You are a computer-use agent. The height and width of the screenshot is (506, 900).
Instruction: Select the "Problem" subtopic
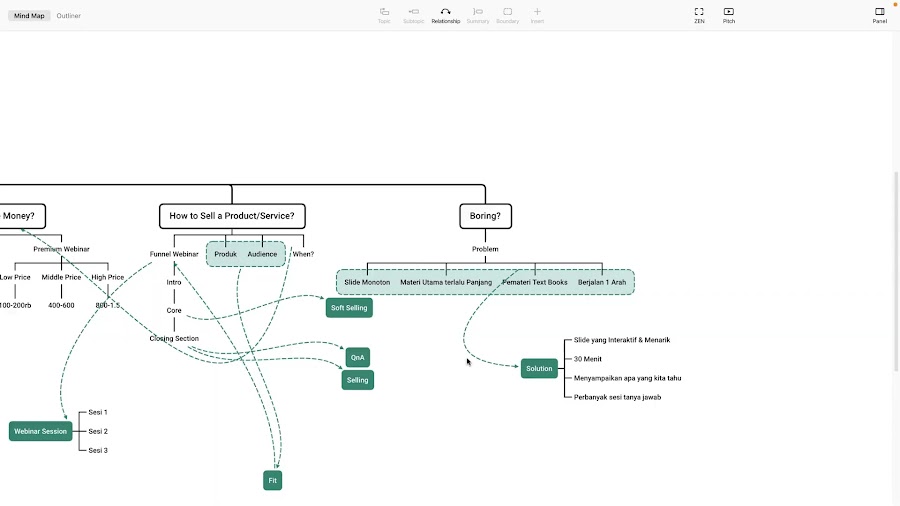coord(485,249)
